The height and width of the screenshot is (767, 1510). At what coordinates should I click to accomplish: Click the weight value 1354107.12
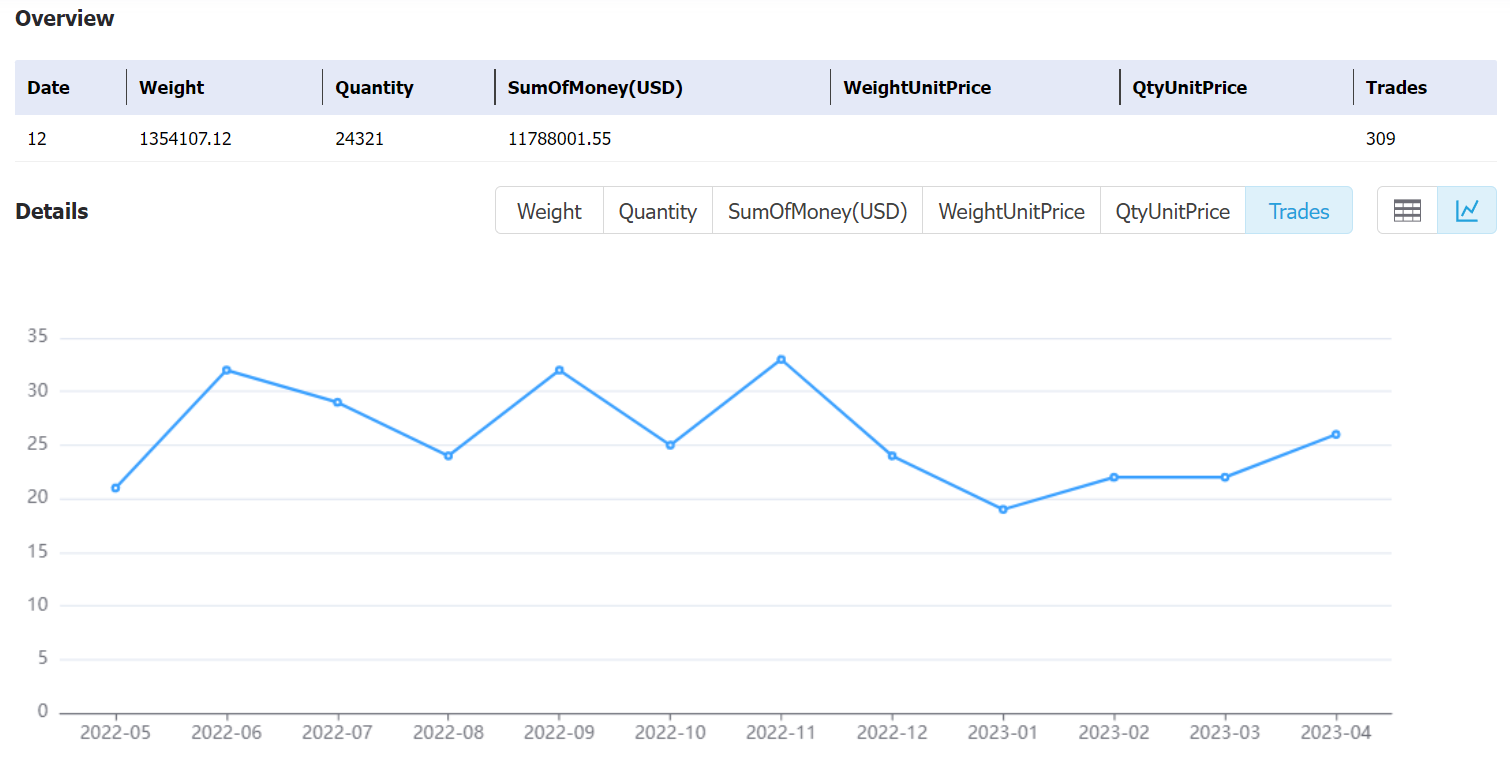185,139
